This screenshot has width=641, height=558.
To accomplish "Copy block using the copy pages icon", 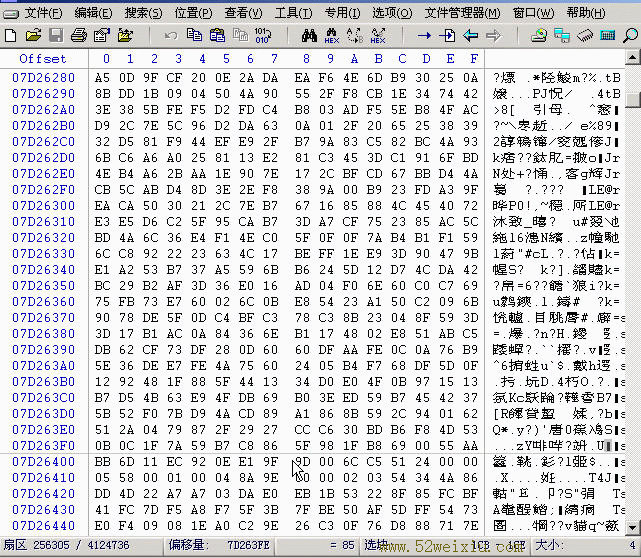I will [x=194, y=36].
